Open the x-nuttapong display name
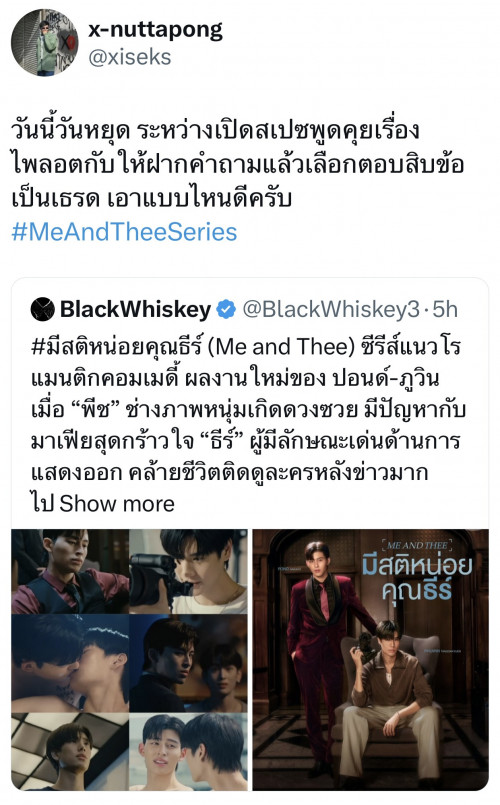The image size is (500, 805). point(156,30)
